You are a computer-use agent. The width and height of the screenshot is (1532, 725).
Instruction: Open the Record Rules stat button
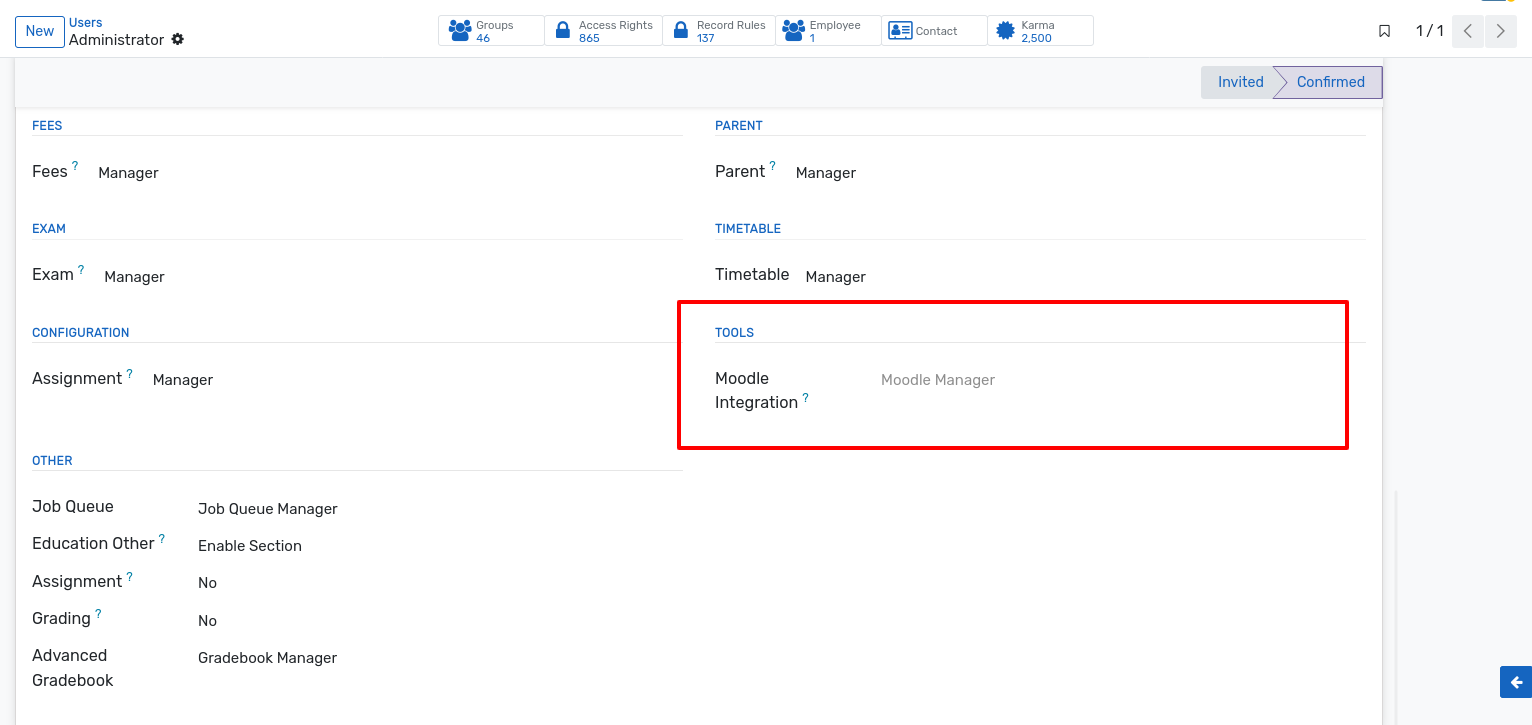point(718,31)
